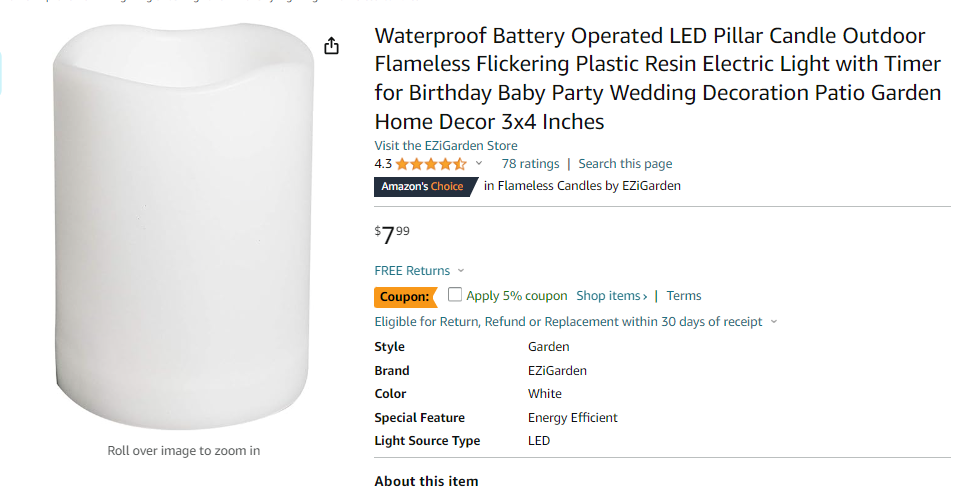Click the 4.3 rating number
Image resolution: width=972 pixels, height=493 pixels.
click(383, 164)
